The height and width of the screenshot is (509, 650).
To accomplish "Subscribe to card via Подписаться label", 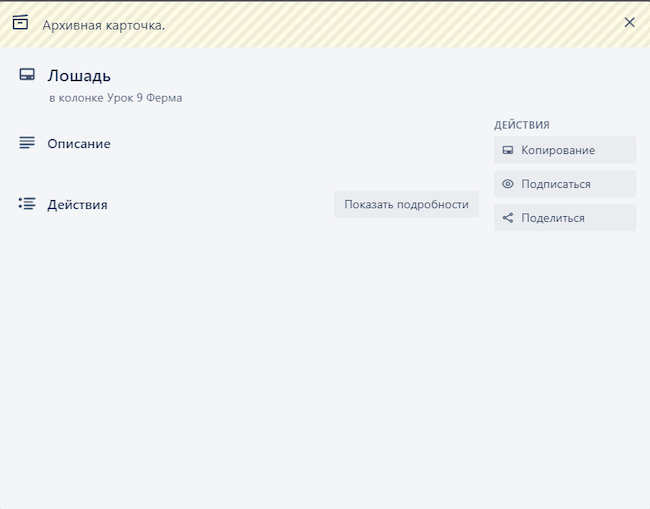I will pos(556,184).
